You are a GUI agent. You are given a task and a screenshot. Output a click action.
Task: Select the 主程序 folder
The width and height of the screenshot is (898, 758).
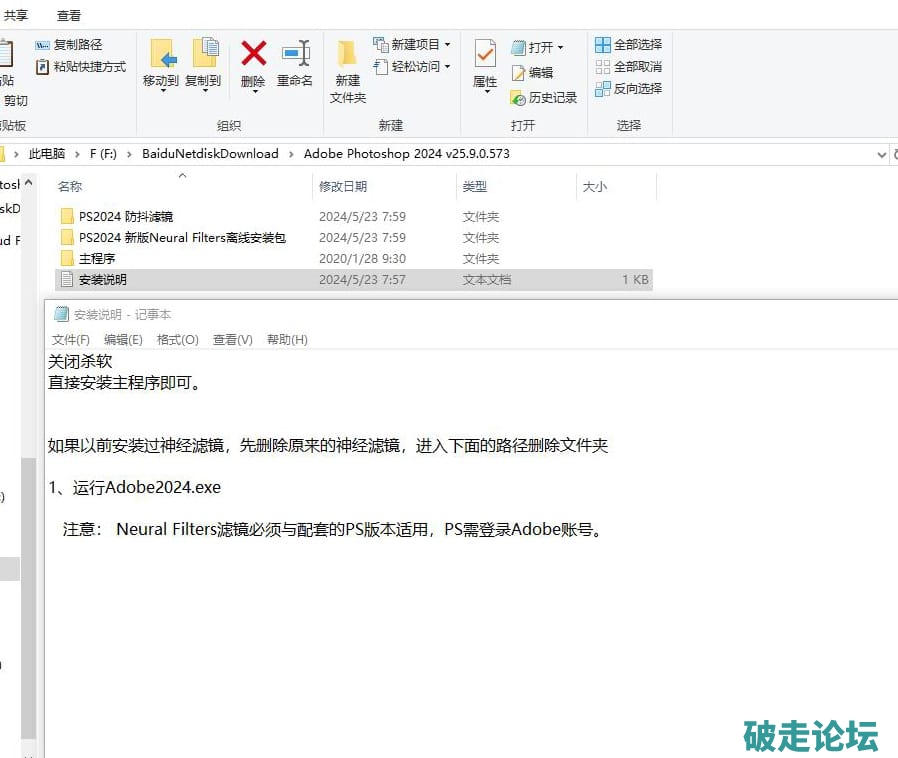[x=97, y=259]
